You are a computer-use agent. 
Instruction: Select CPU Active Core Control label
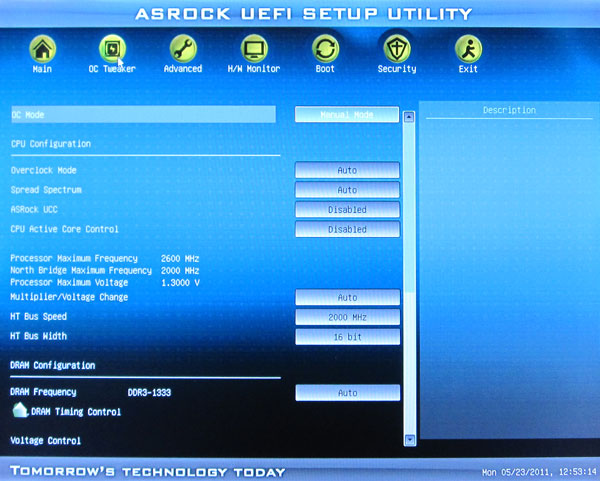click(65, 229)
